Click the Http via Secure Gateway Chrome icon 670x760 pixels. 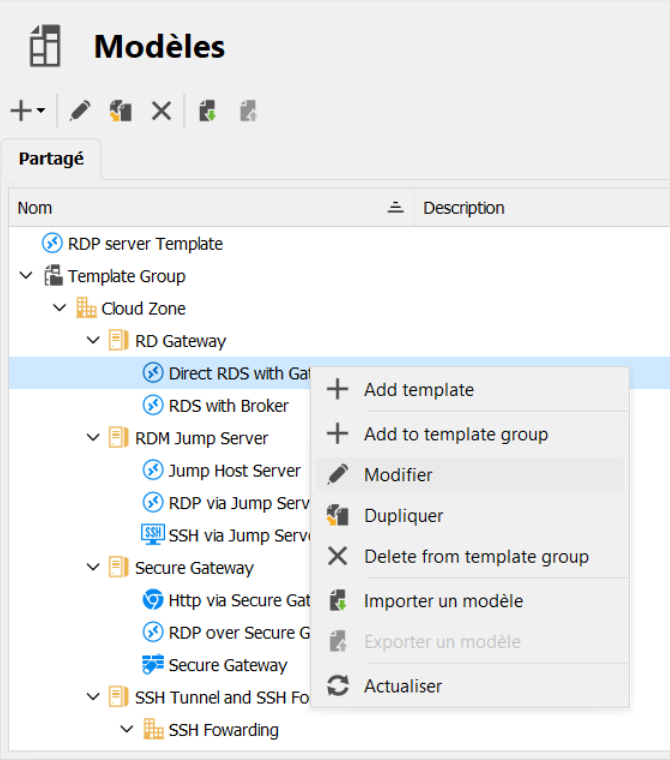pyautogui.click(x=152, y=600)
